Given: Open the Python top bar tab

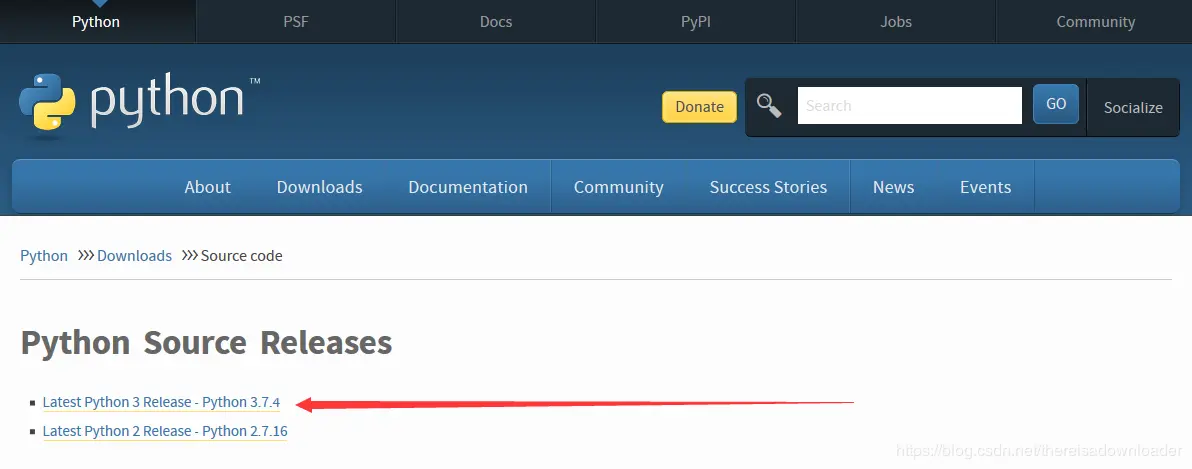Looking at the screenshot, I should pyautogui.click(x=96, y=21).
